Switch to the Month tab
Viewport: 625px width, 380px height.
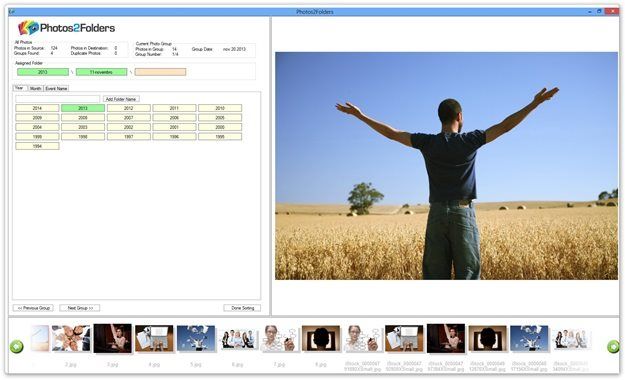point(35,88)
